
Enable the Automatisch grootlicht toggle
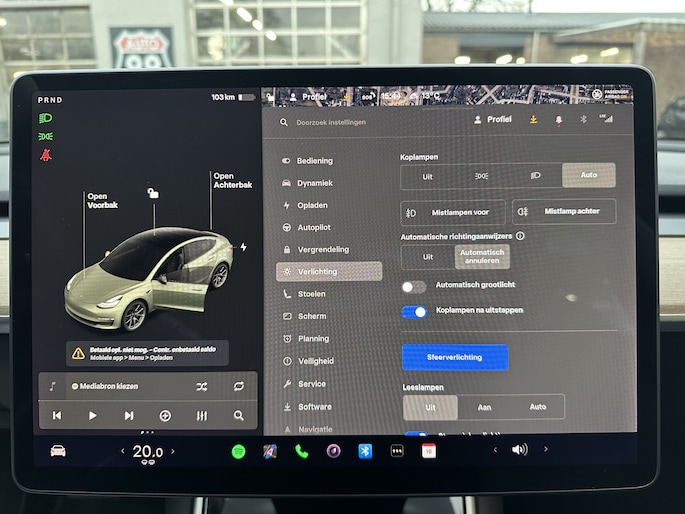tap(413, 287)
